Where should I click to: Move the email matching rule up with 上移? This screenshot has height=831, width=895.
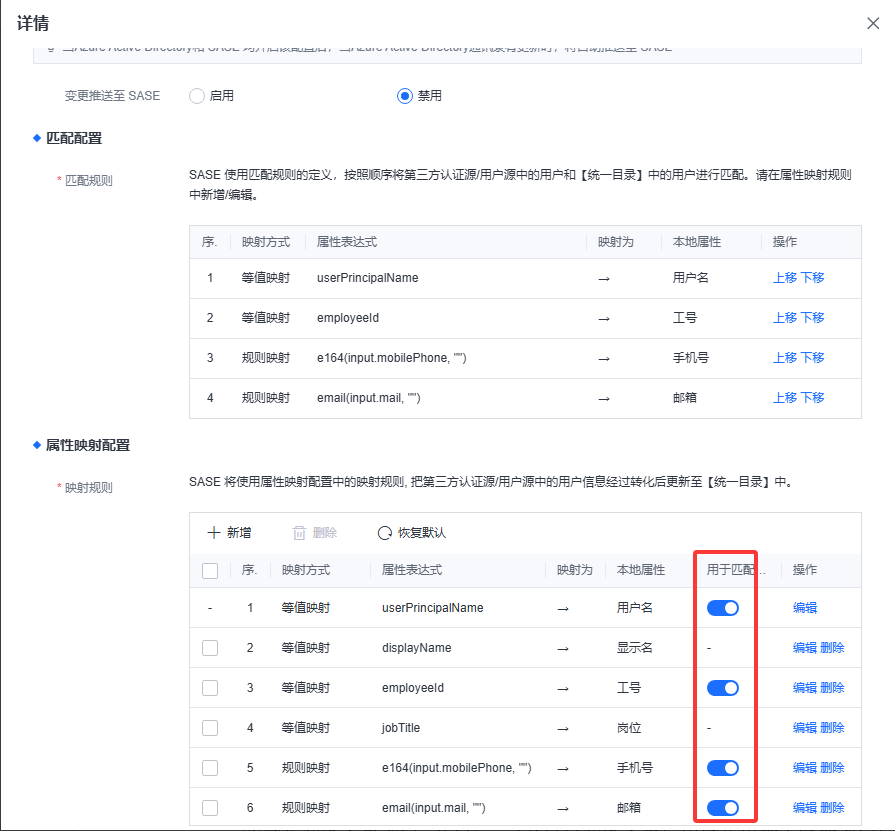(x=785, y=398)
